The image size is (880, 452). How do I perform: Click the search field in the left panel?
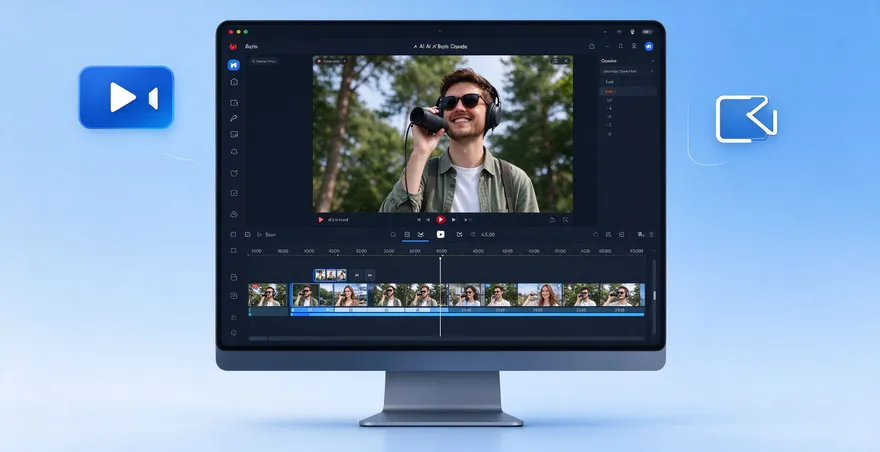point(264,61)
